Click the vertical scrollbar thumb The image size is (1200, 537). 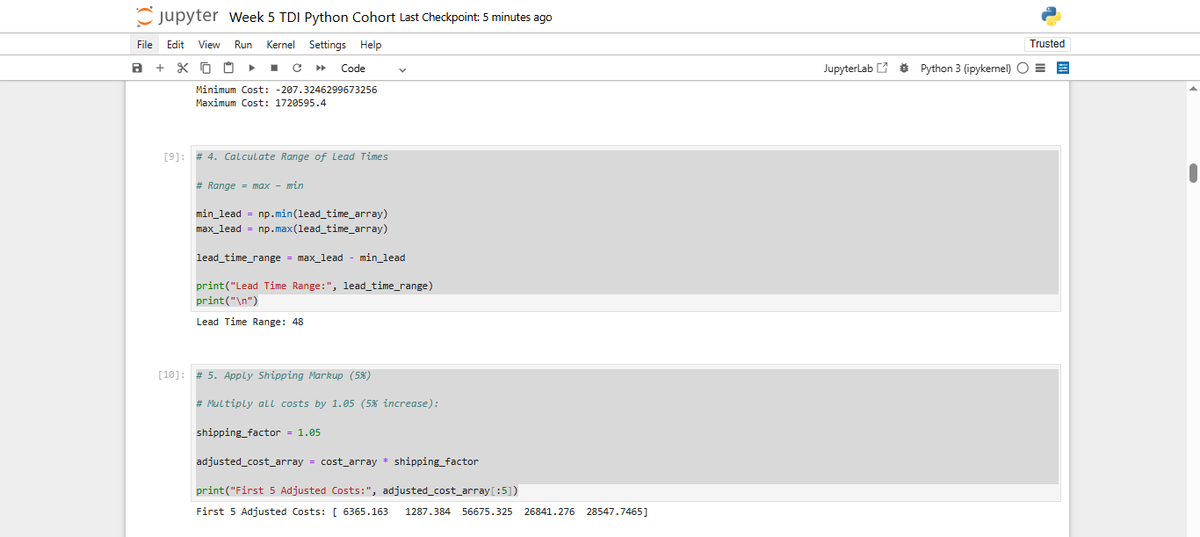point(1192,173)
